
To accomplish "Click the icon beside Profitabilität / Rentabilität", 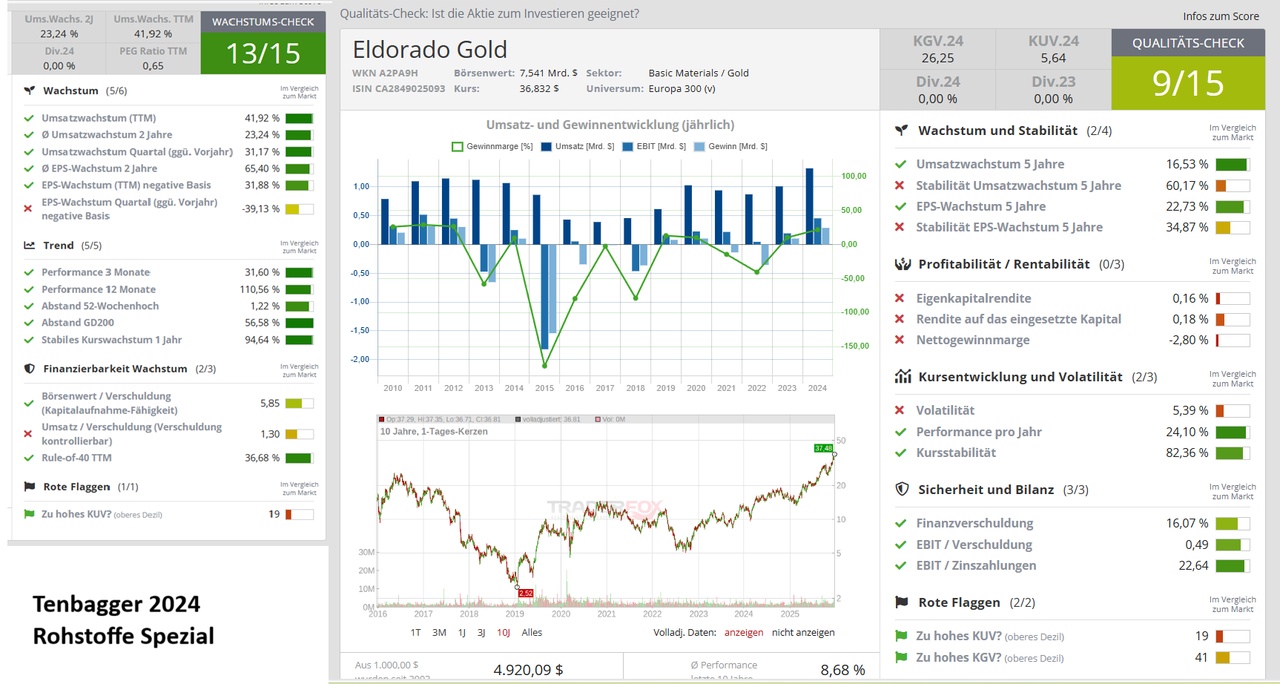I will 901,264.
